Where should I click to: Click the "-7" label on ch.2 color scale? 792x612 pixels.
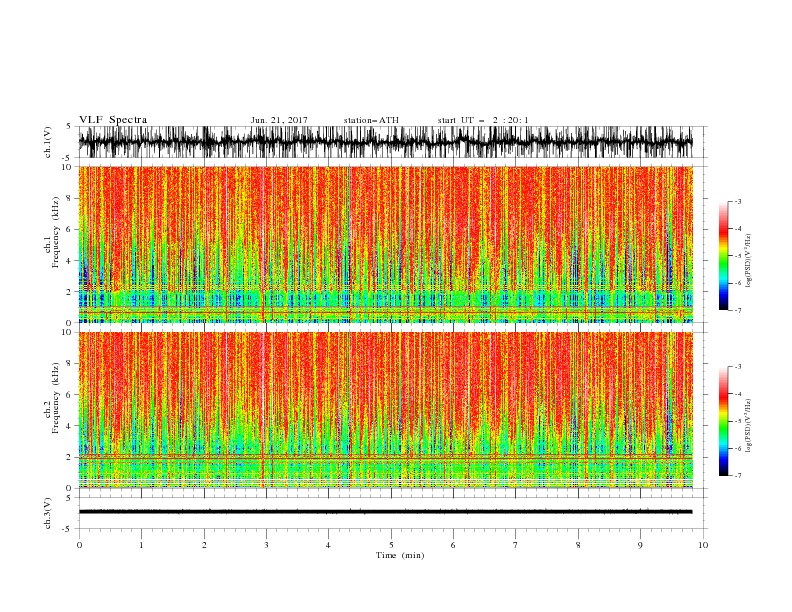tap(738, 475)
